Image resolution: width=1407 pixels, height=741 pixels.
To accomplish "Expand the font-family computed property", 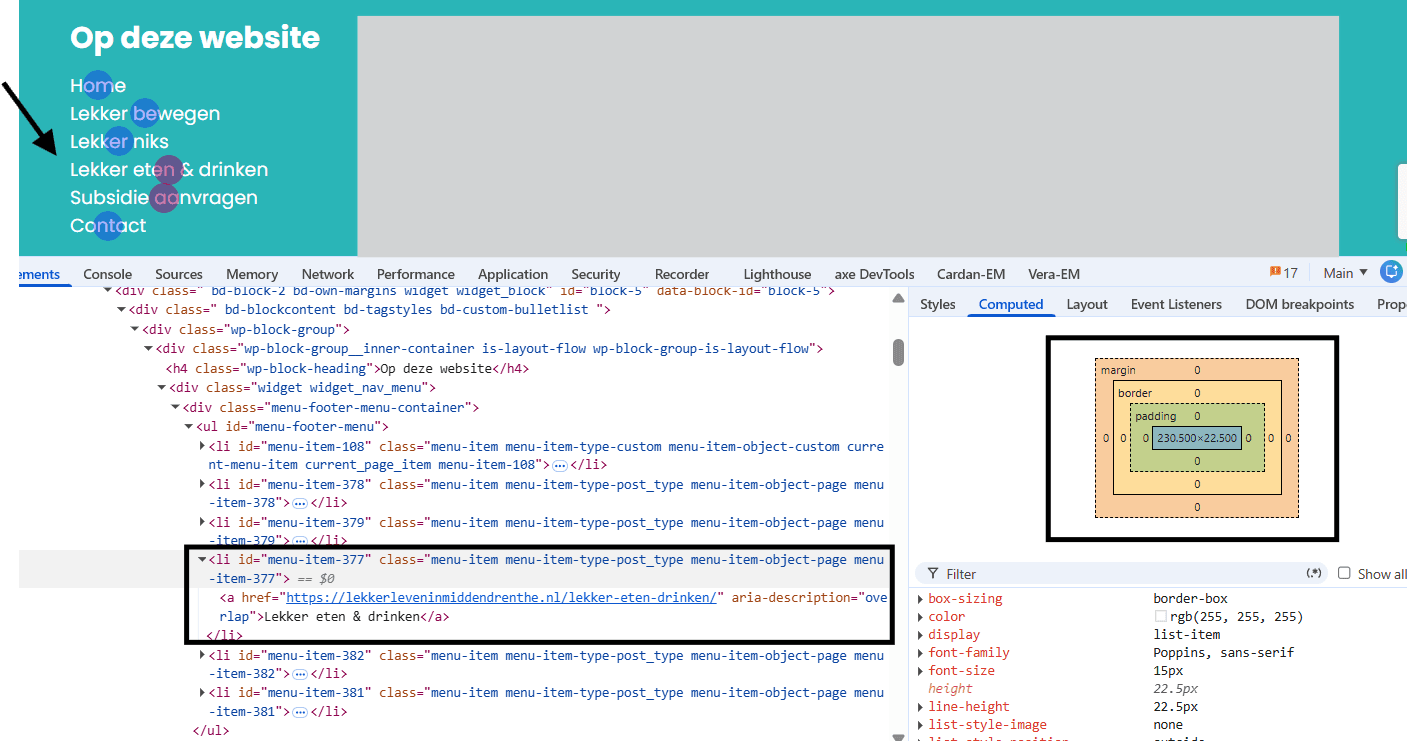I will tap(921, 653).
